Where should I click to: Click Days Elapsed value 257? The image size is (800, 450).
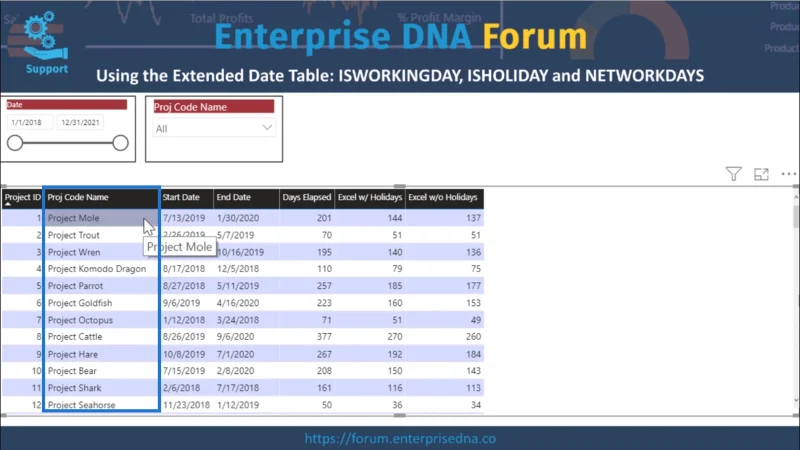324,286
